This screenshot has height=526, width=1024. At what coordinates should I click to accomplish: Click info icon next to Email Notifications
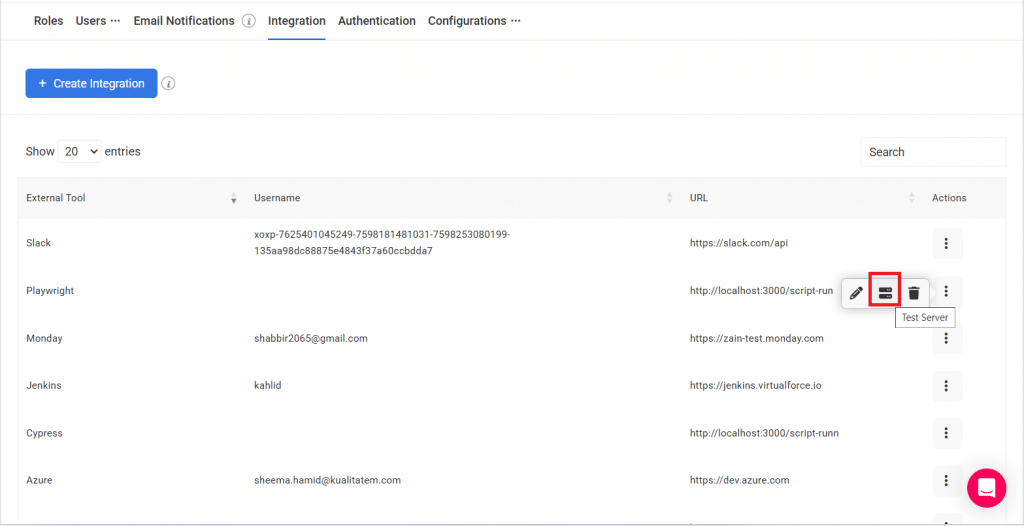249,21
